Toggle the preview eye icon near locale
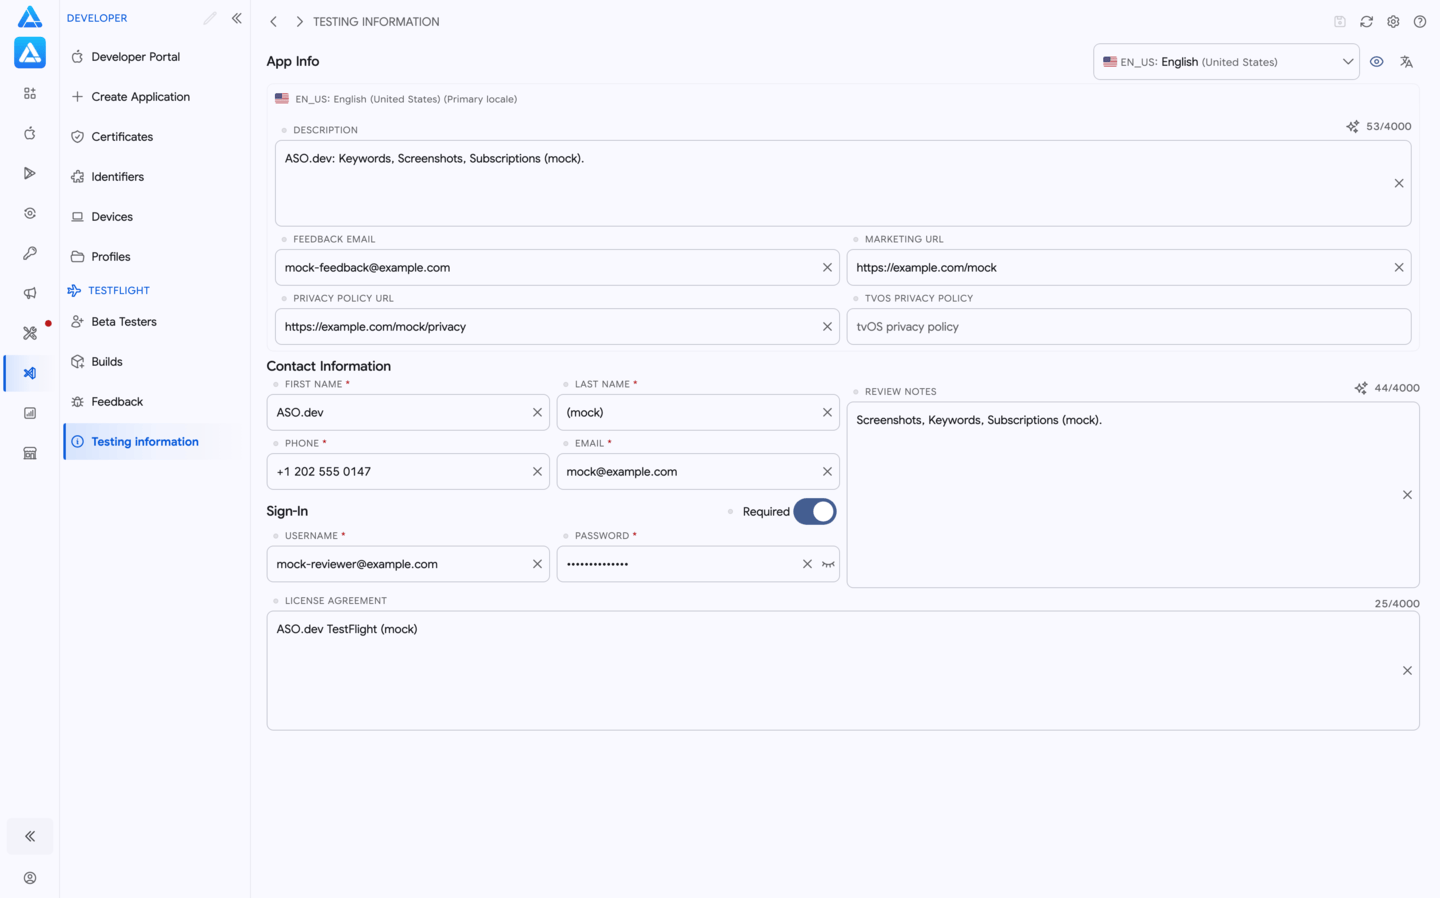The image size is (1440, 898). (x=1377, y=62)
